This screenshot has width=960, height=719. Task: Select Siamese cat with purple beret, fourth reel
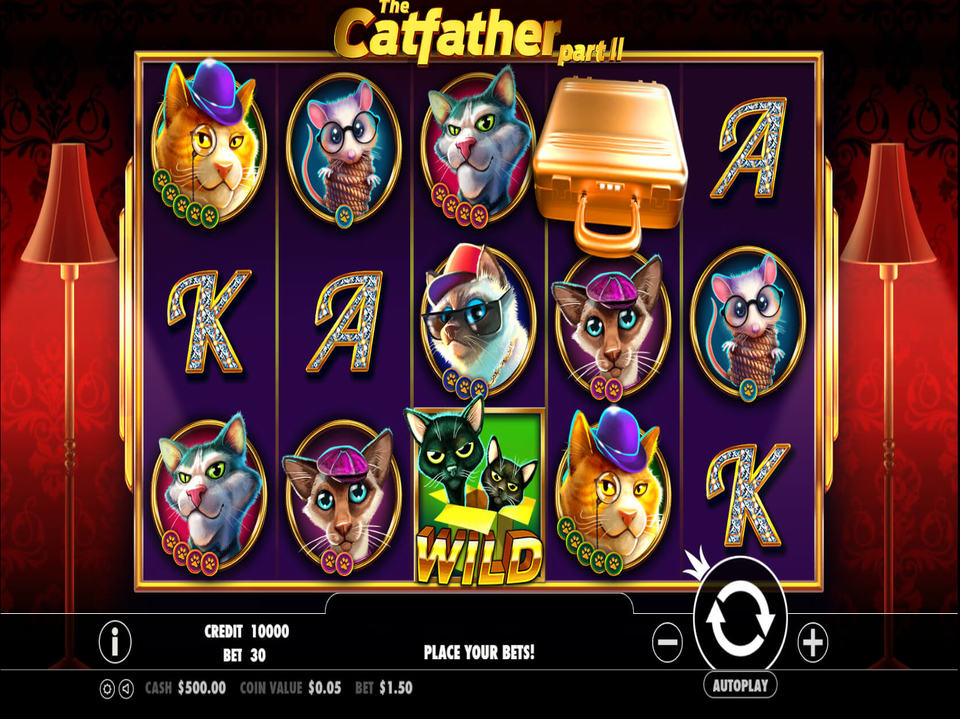[x=612, y=327]
